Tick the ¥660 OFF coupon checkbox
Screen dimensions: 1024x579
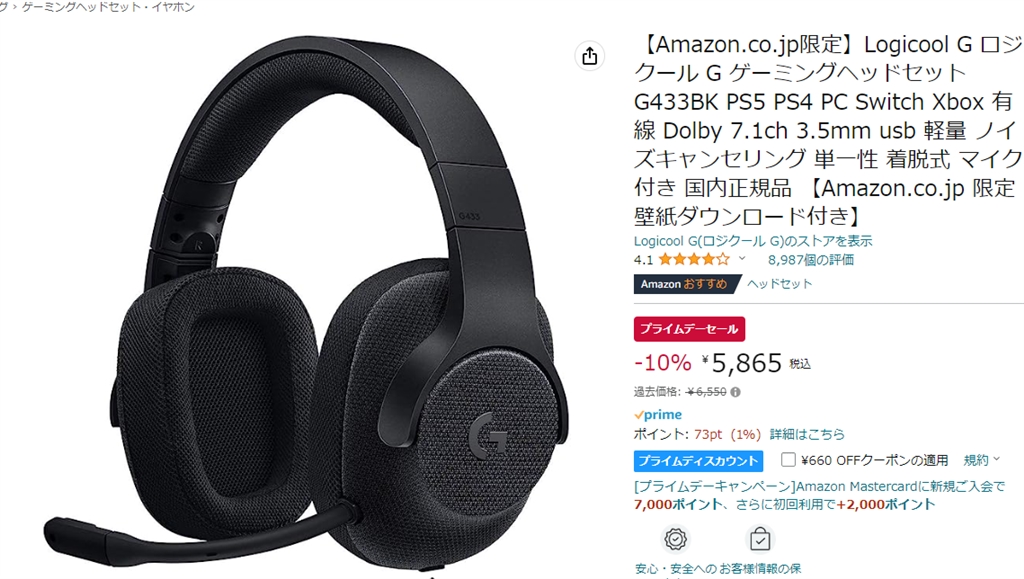(788, 460)
